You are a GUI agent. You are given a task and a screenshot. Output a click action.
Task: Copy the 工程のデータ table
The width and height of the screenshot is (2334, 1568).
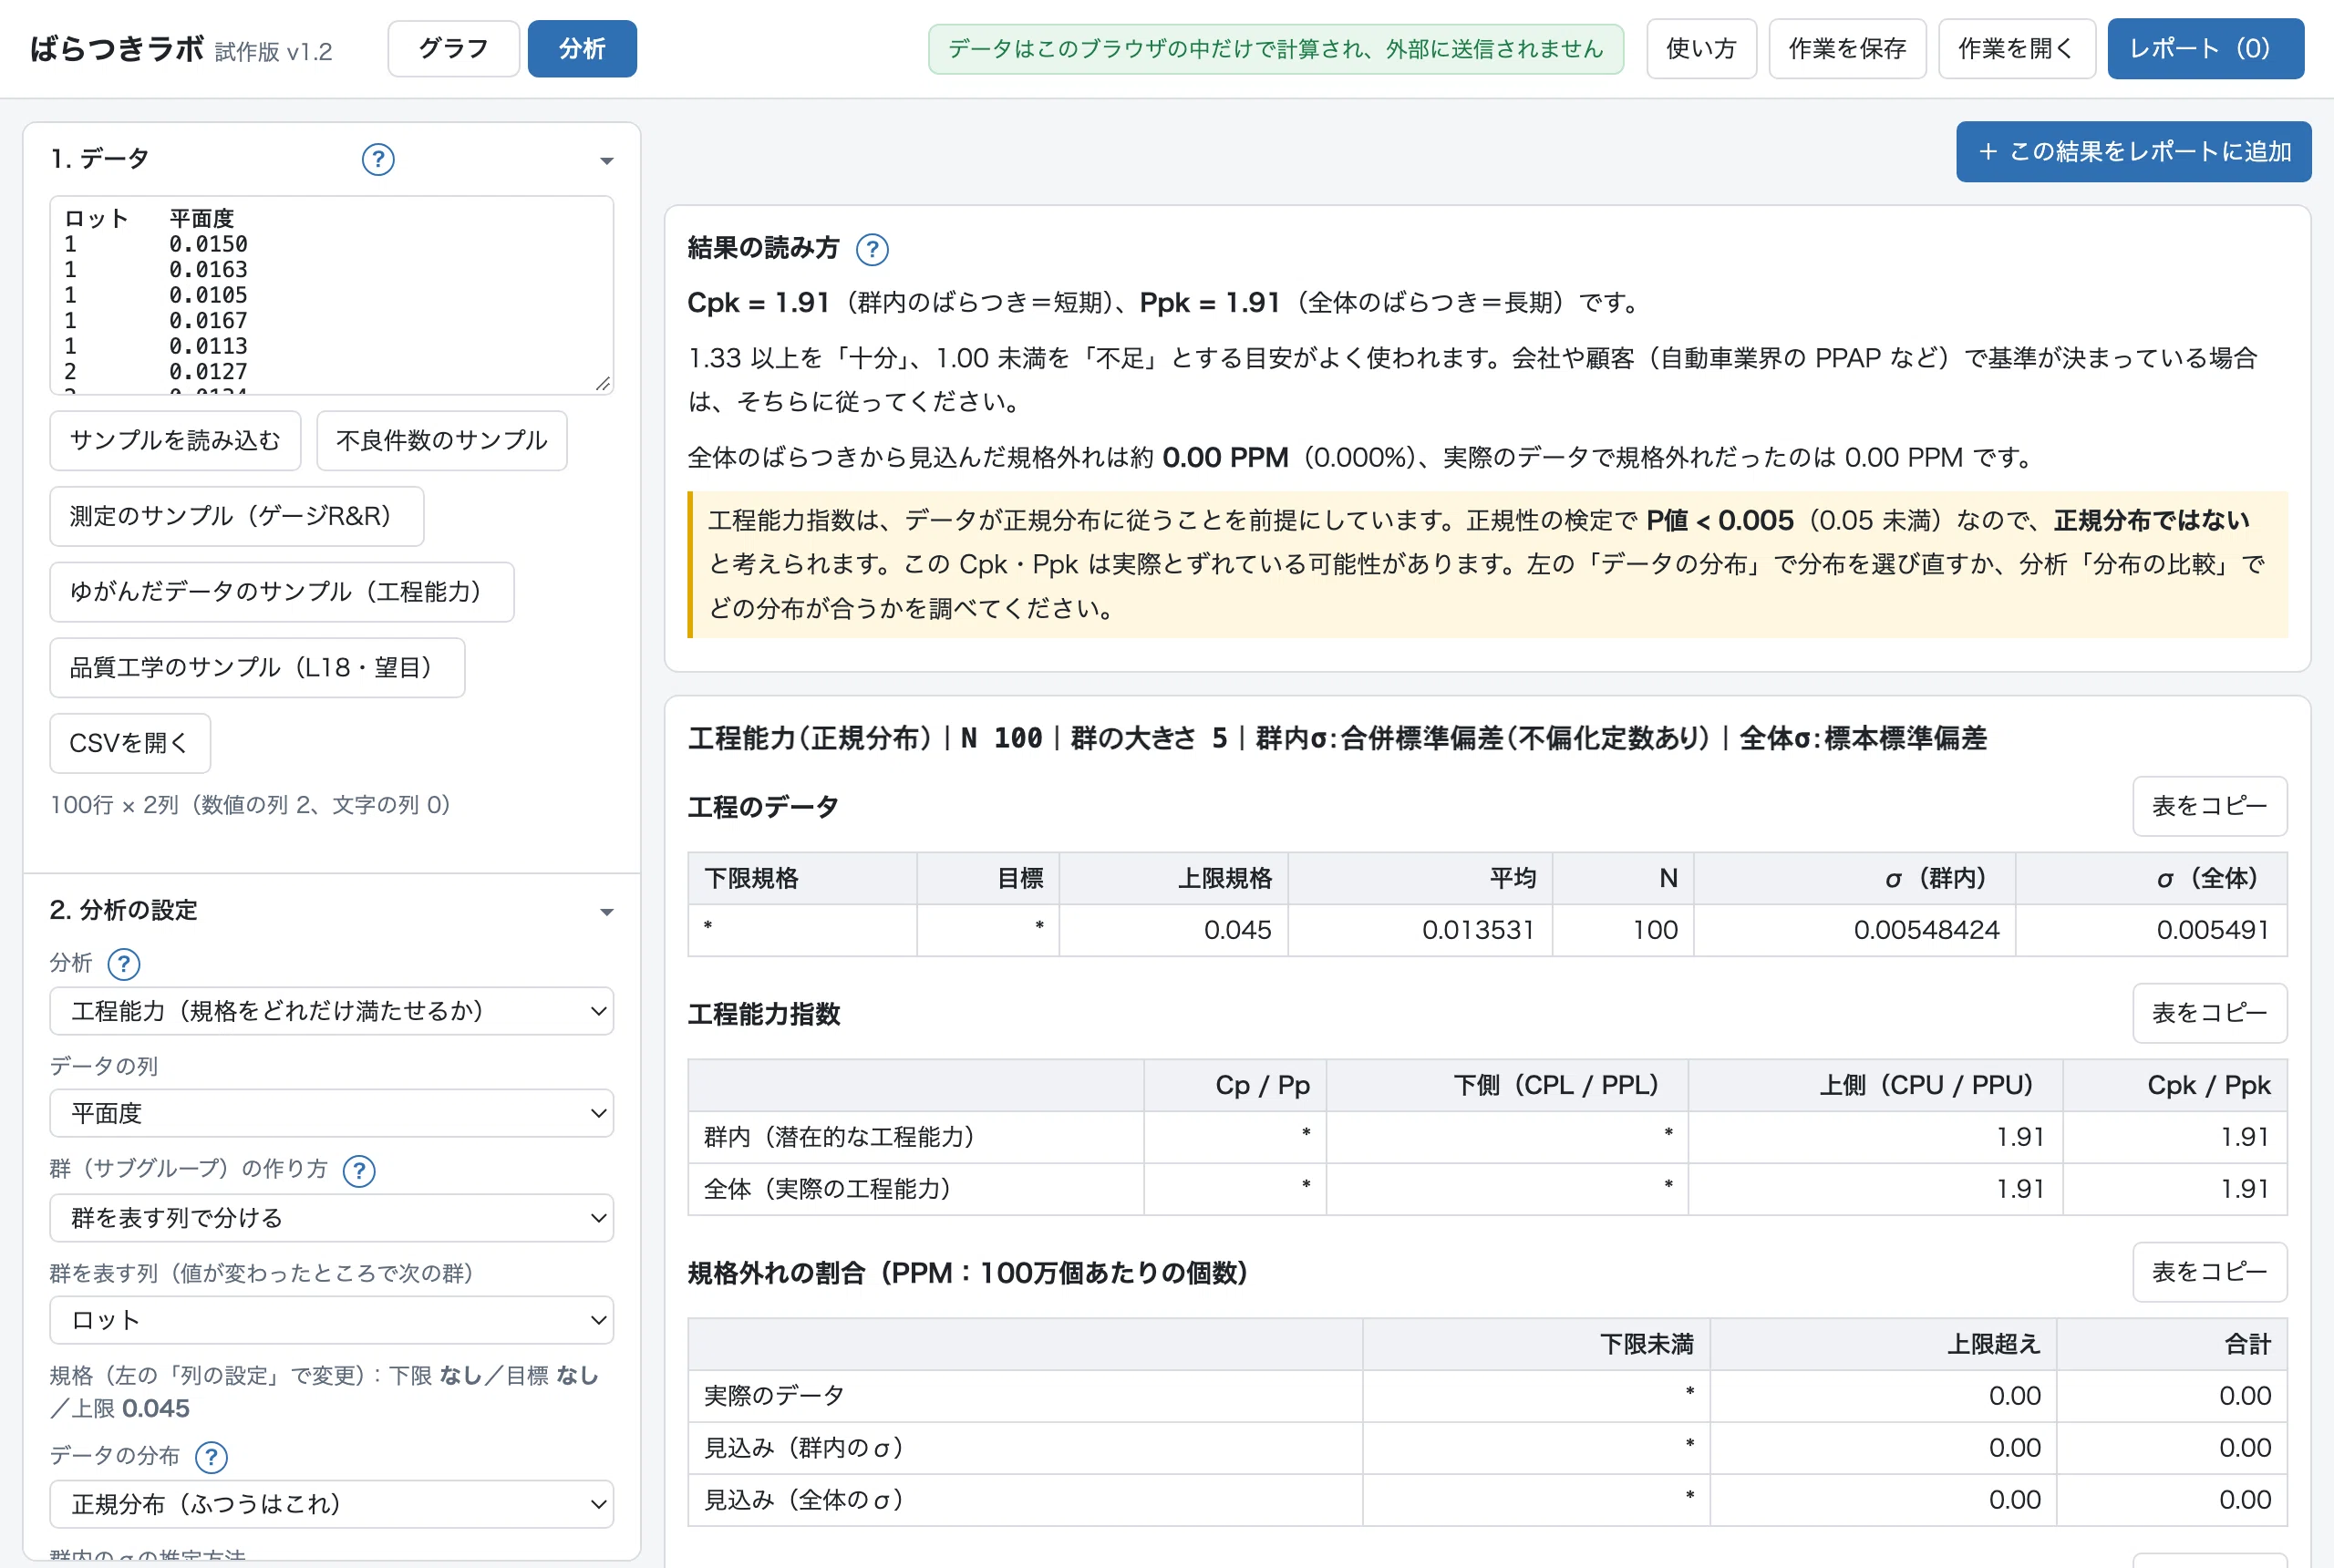pos(2209,806)
